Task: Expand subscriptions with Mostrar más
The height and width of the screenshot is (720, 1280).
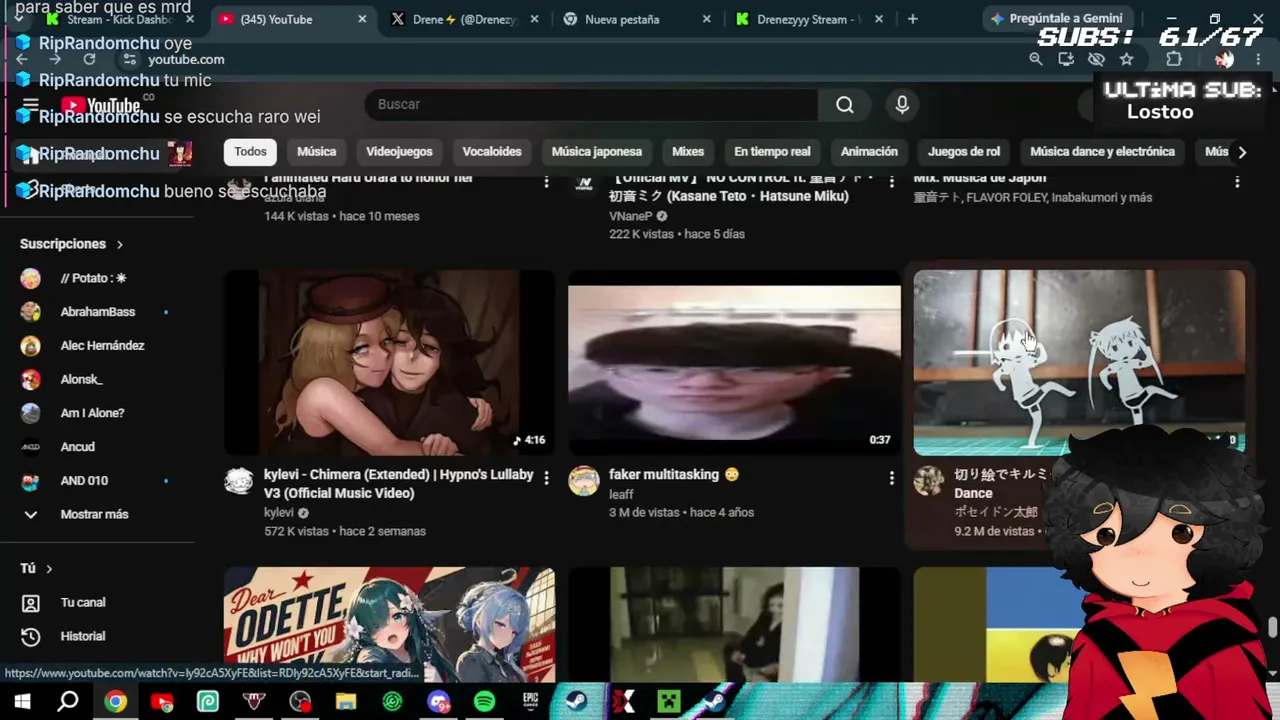Action: click(x=95, y=515)
